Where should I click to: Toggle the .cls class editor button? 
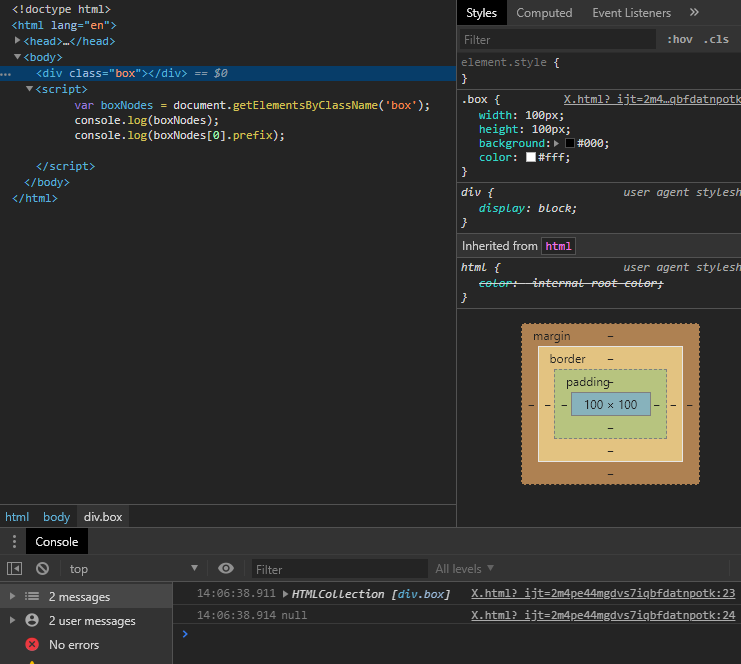(716, 39)
